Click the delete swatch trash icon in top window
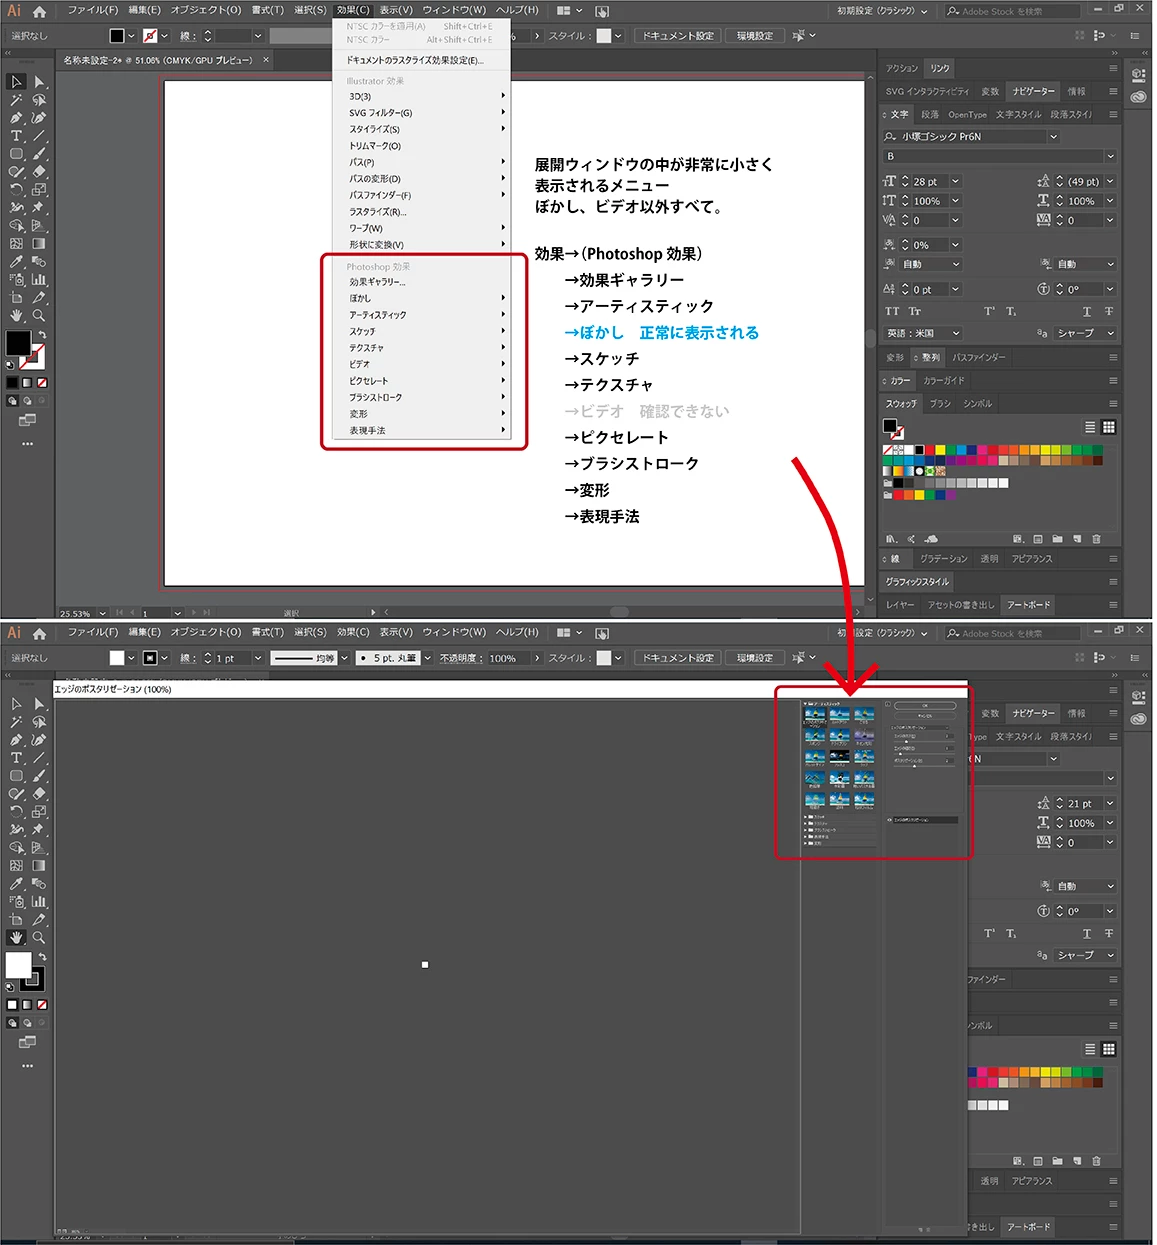 (1097, 539)
